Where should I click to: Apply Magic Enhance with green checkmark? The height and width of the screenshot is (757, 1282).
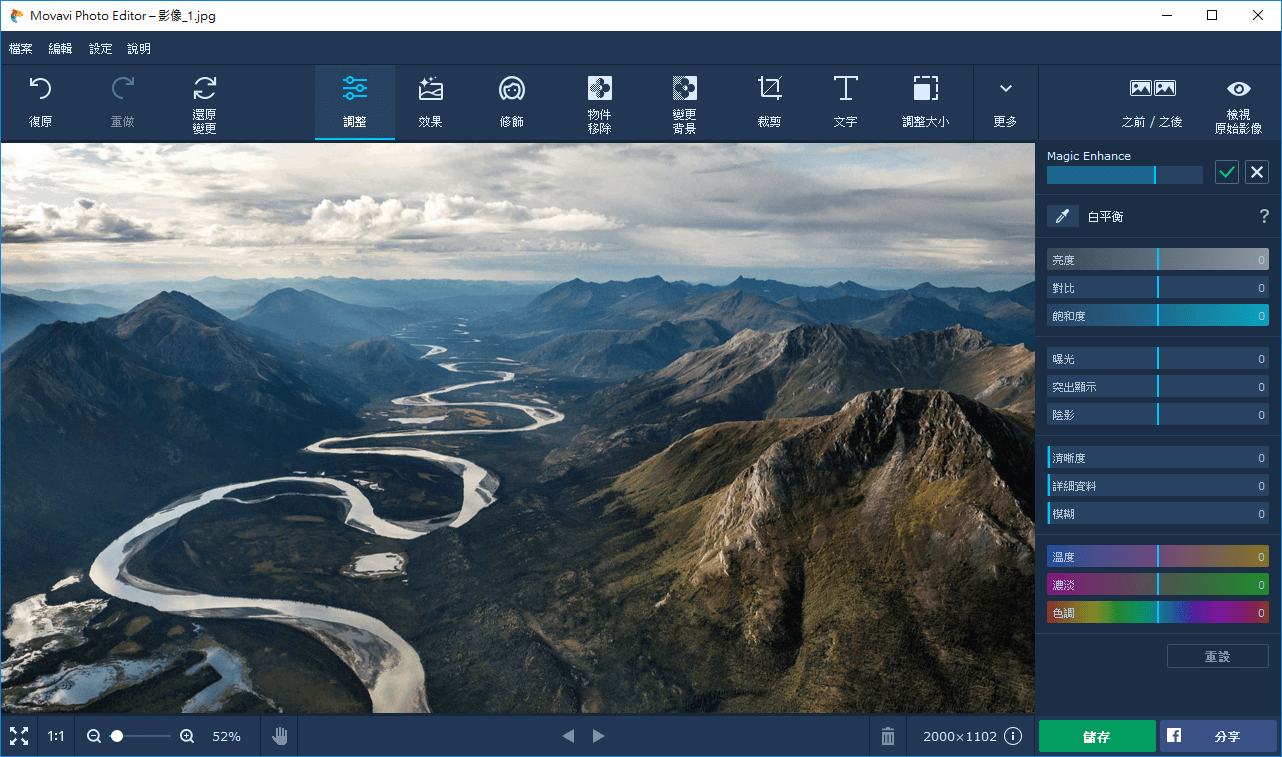click(1227, 172)
